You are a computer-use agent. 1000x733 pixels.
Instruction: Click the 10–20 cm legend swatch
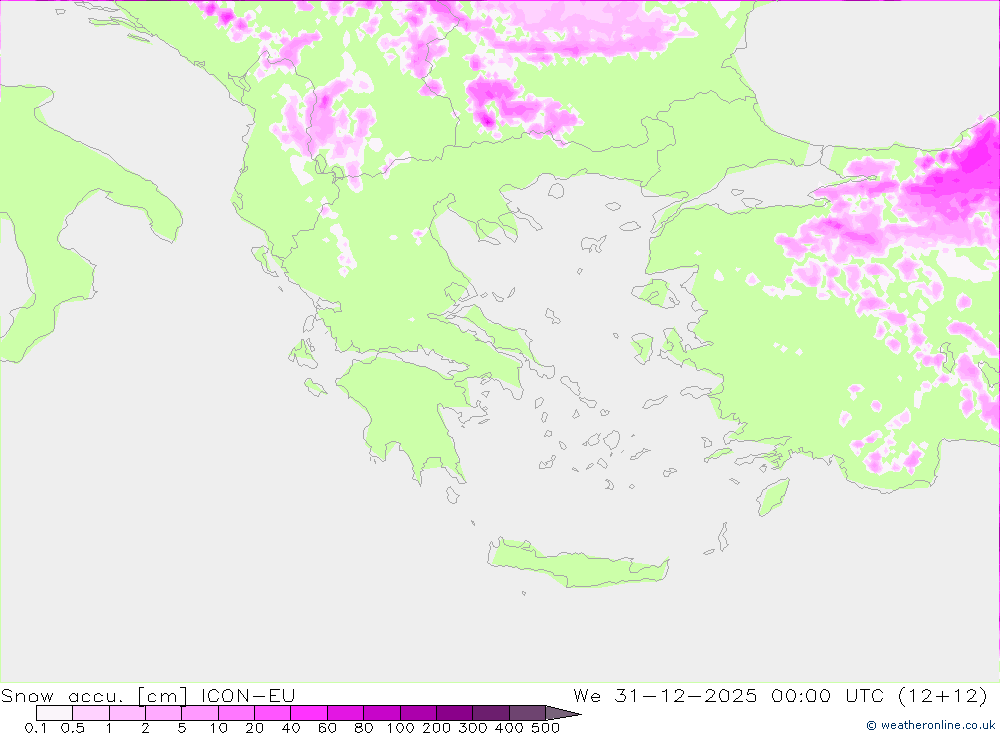[x=237, y=713]
